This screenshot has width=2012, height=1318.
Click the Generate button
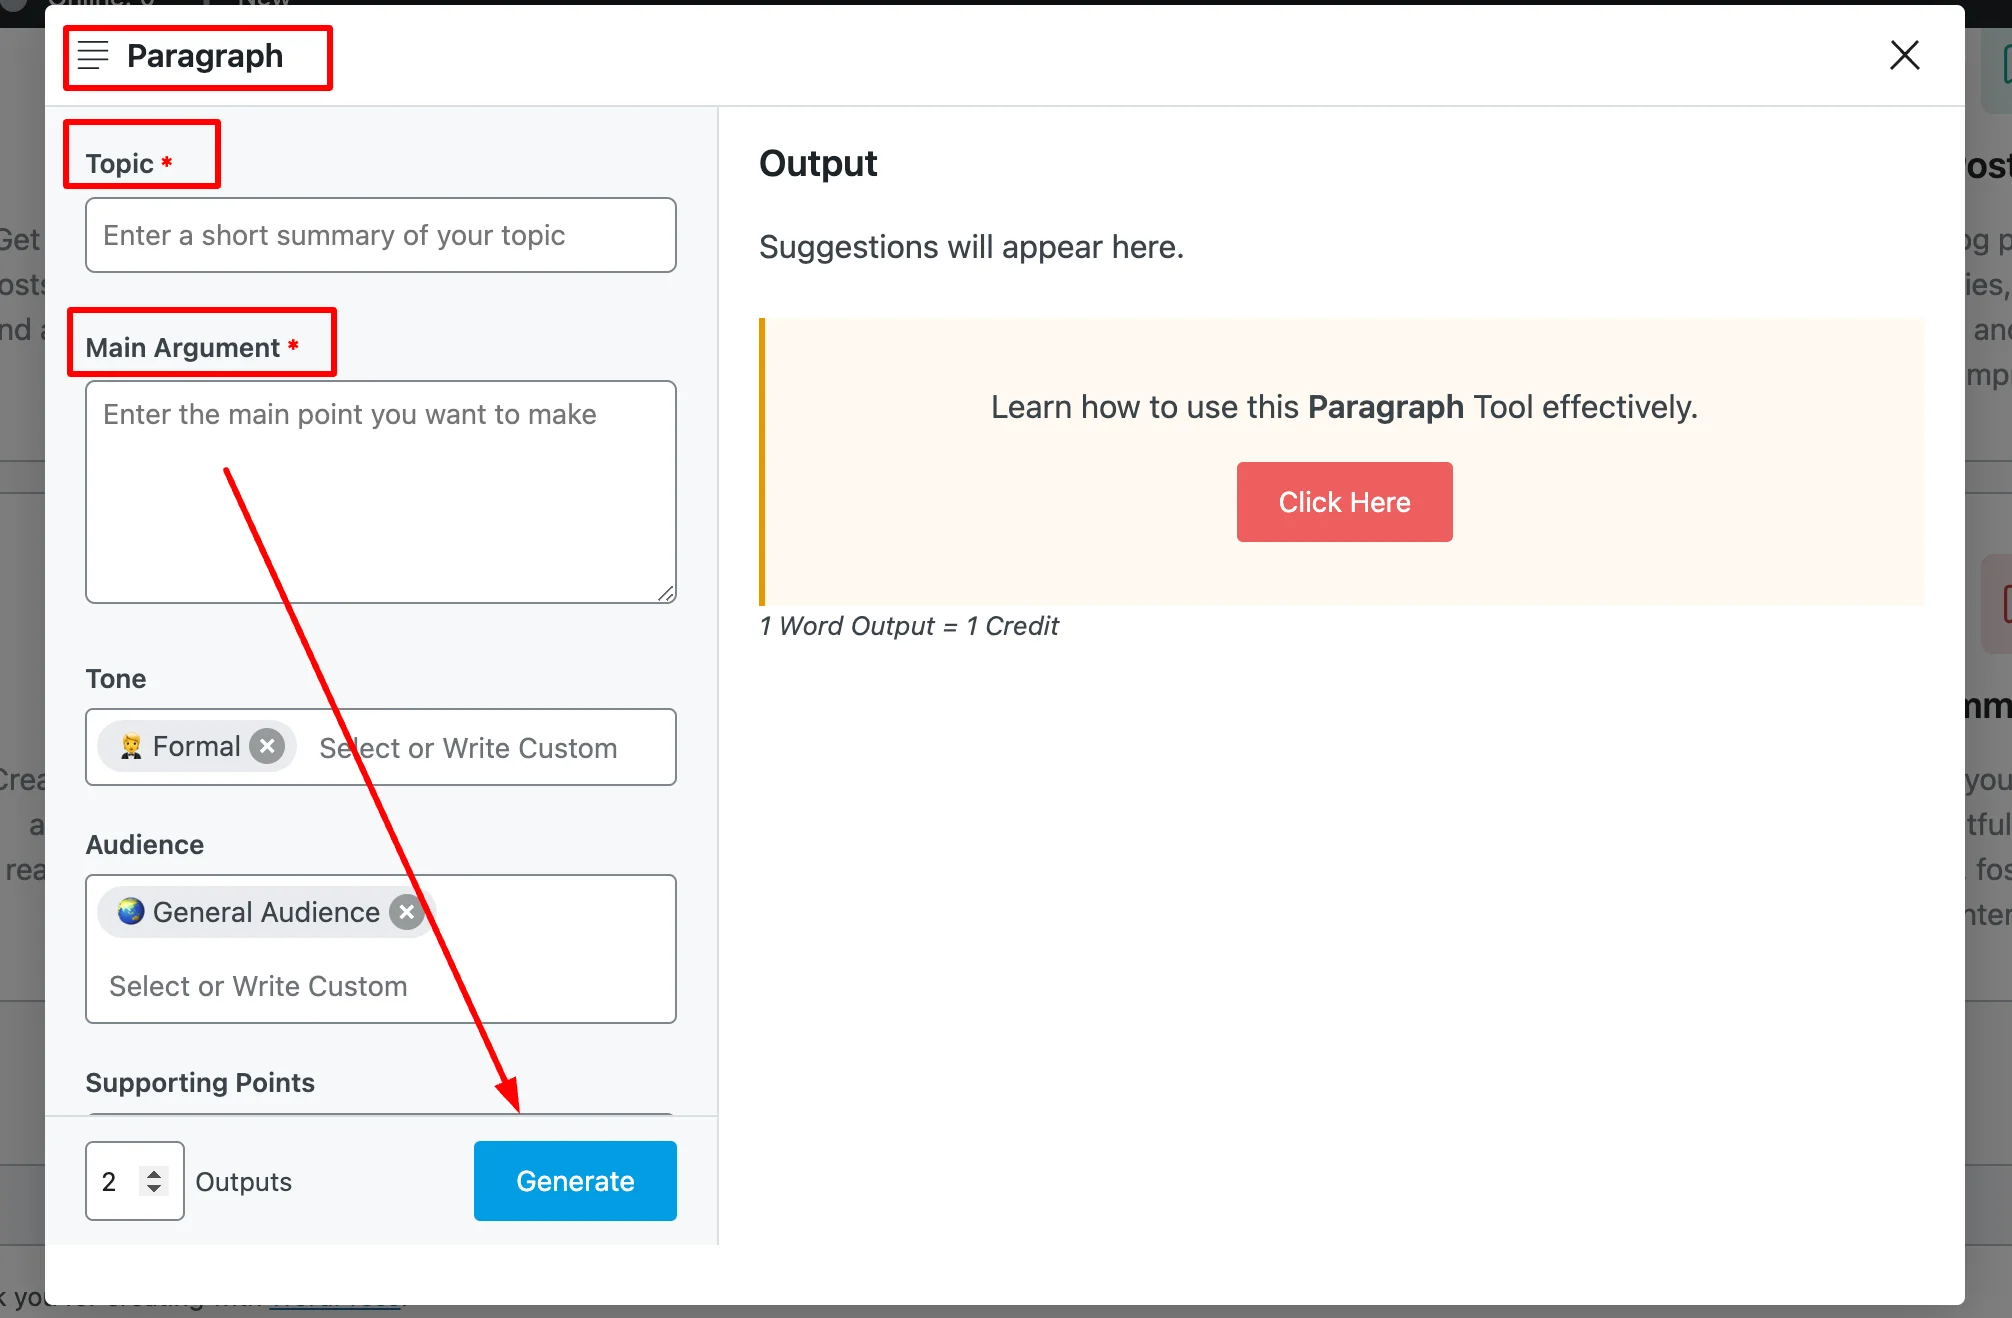(575, 1181)
